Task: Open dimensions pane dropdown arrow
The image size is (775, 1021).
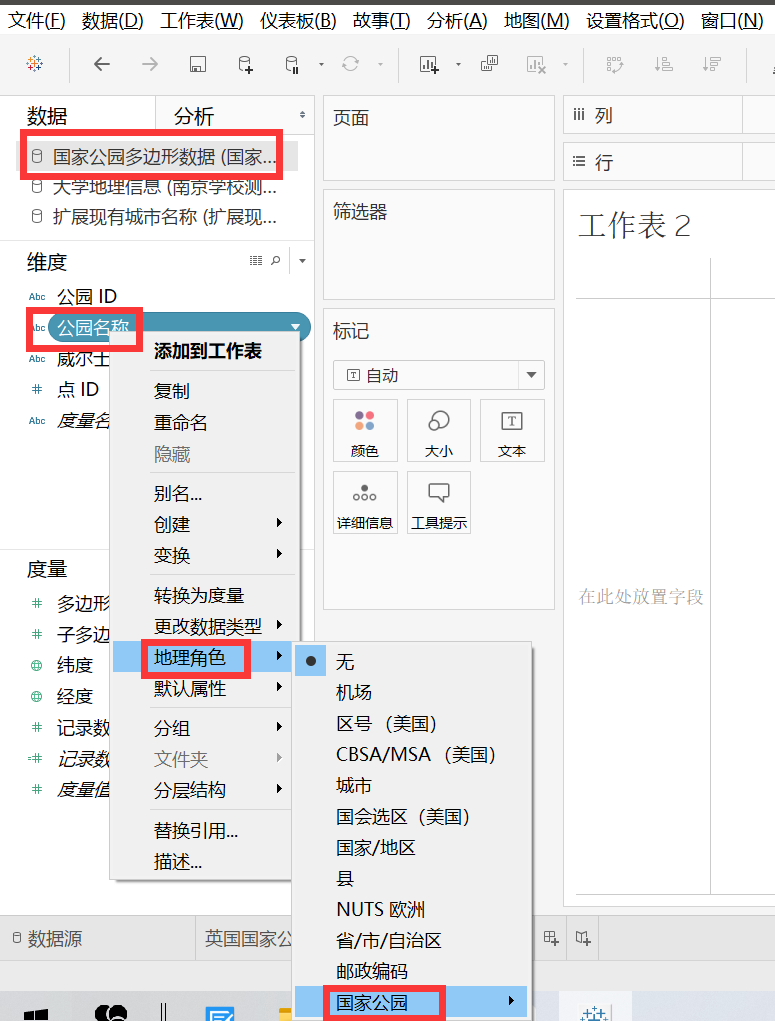Action: (302, 261)
